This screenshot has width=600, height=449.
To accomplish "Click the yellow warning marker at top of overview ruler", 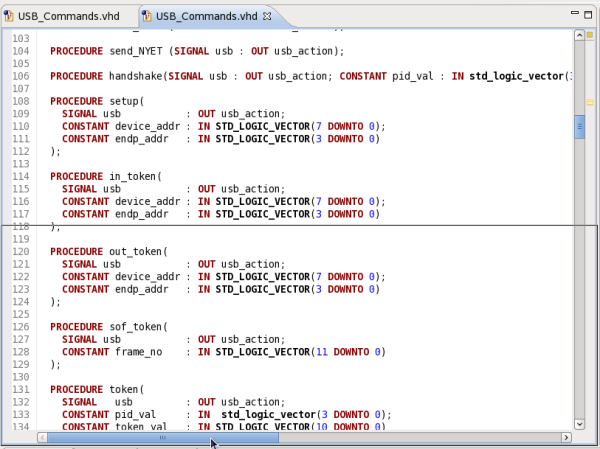I will [x=590, y=35].
